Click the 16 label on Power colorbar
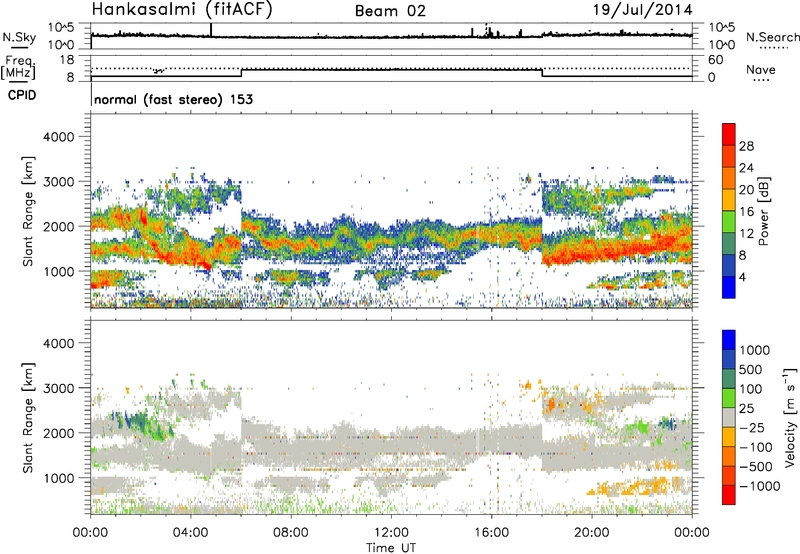800x554 pixels. coord(746,212)
